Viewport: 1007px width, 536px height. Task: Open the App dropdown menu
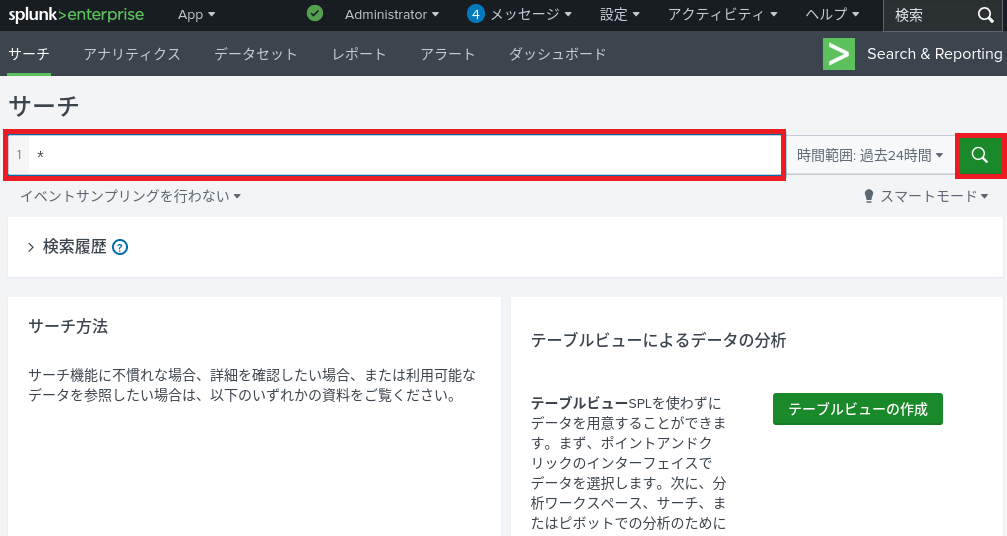pyautogui.click(x=196, y=15)
